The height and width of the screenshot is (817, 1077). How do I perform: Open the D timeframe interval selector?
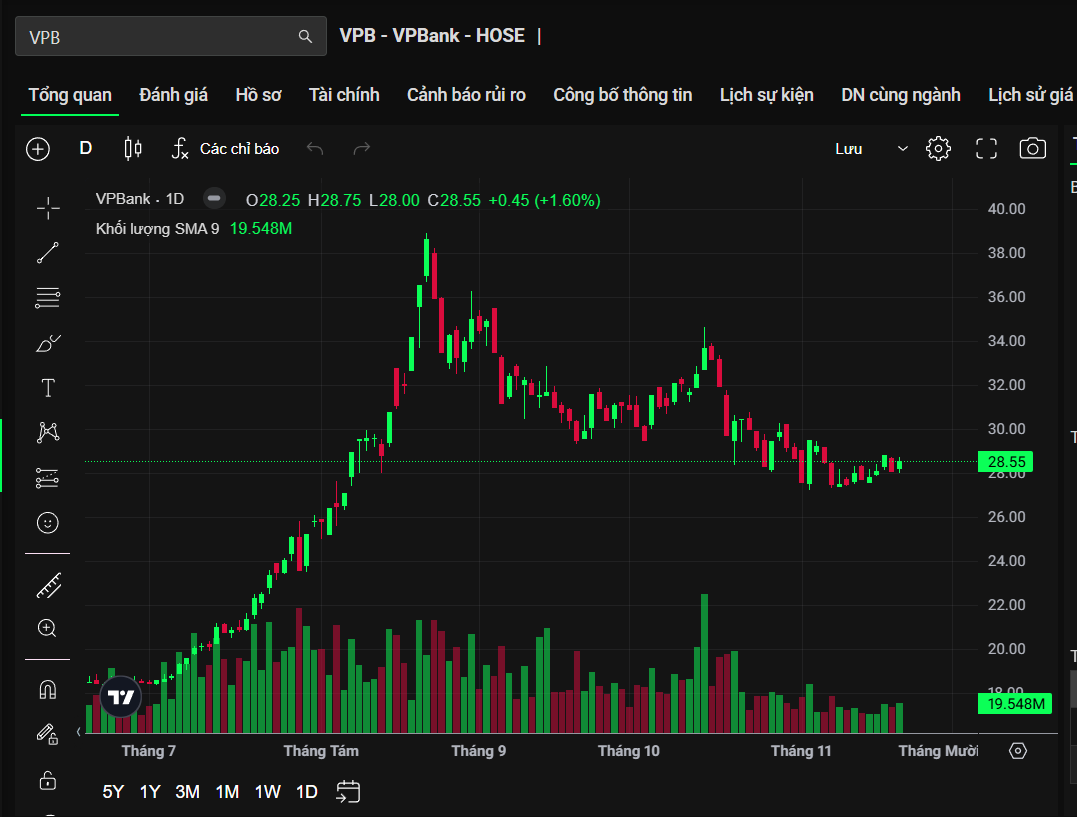coord(86,149)
